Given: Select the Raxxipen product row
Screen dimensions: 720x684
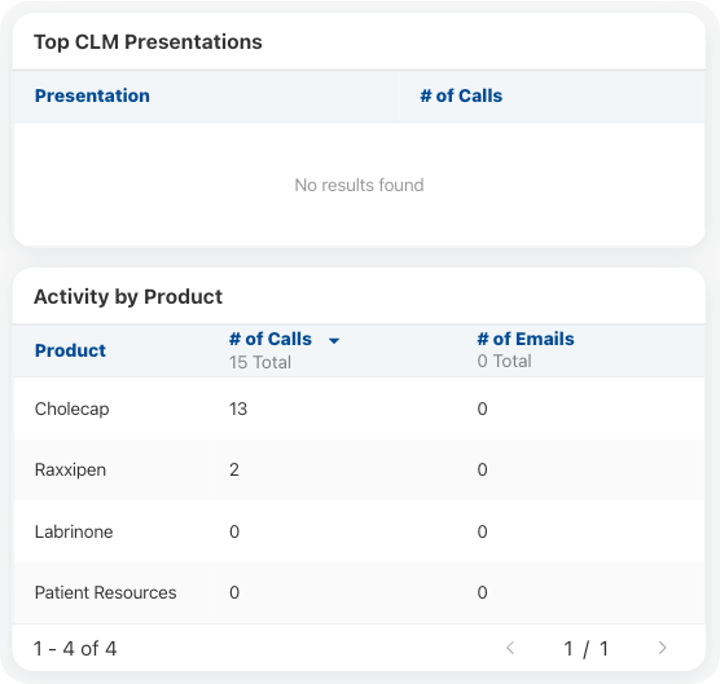Looking at the screenshot, I should coord(70,470).
